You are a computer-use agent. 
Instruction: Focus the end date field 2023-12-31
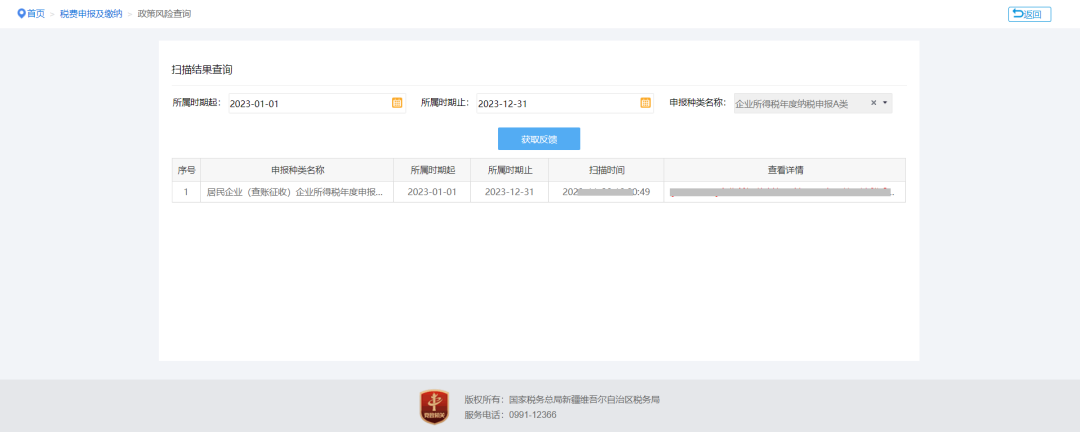(555, 103)
